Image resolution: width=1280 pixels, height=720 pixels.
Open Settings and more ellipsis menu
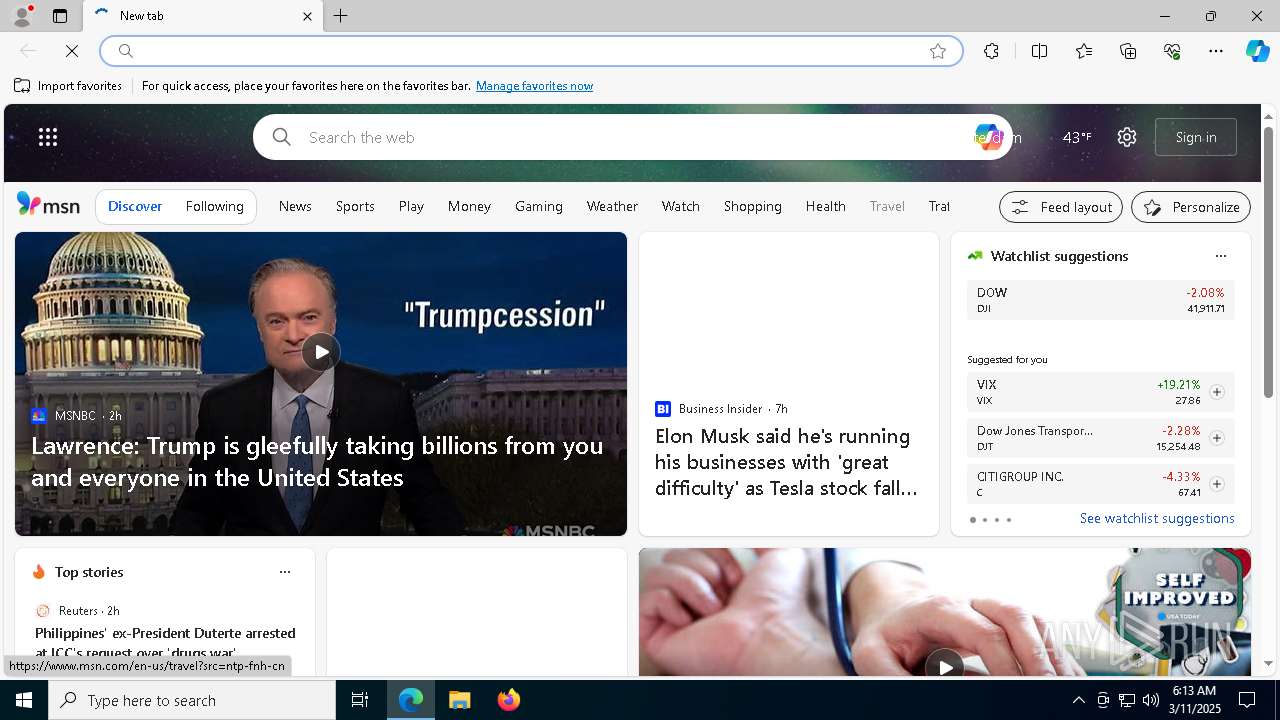[x=1216, y=51]
